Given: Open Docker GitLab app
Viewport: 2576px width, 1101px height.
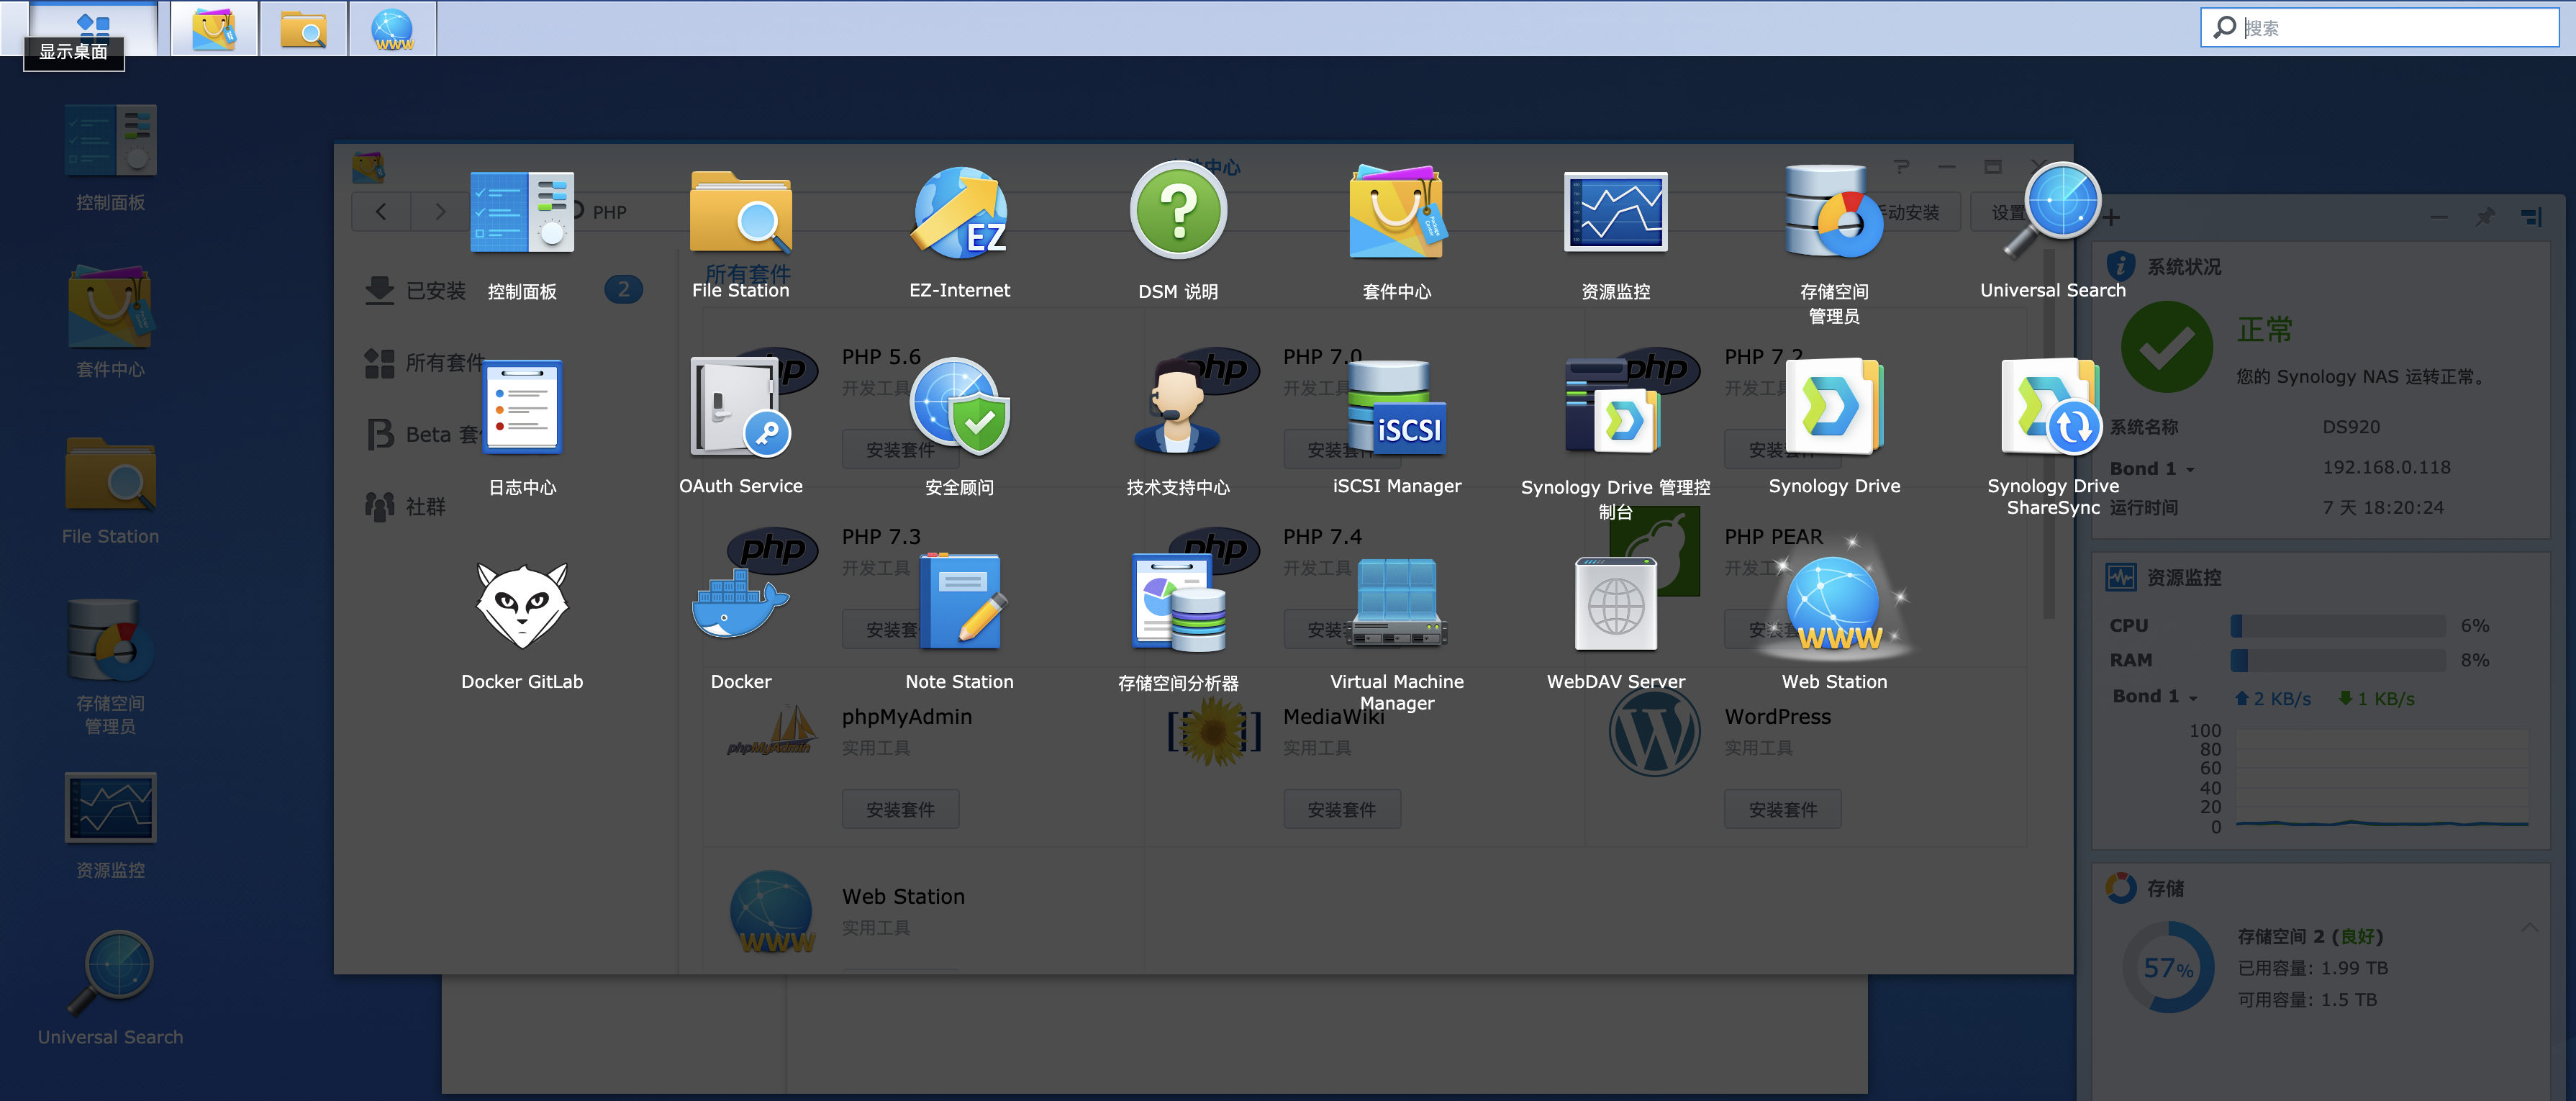Looking at the screenshot, I should pos(522,605).
